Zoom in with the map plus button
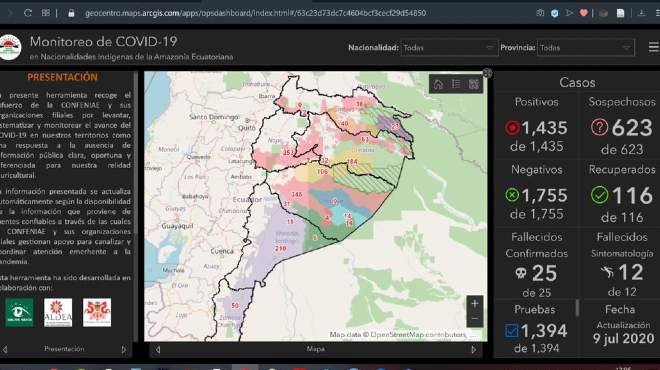 [x=475, y=303]
